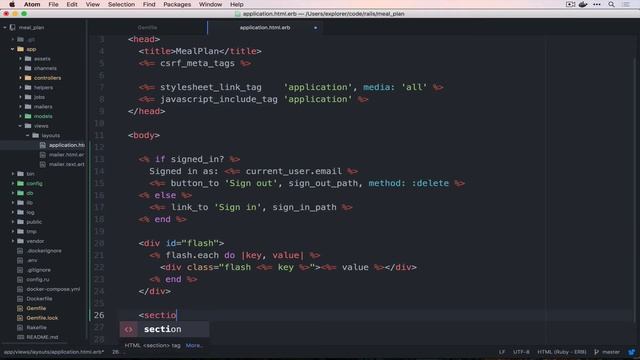The height and width of the screenshot is (360, 640).
Task: Open the Packages menu
Action: [x=177, y=4]
